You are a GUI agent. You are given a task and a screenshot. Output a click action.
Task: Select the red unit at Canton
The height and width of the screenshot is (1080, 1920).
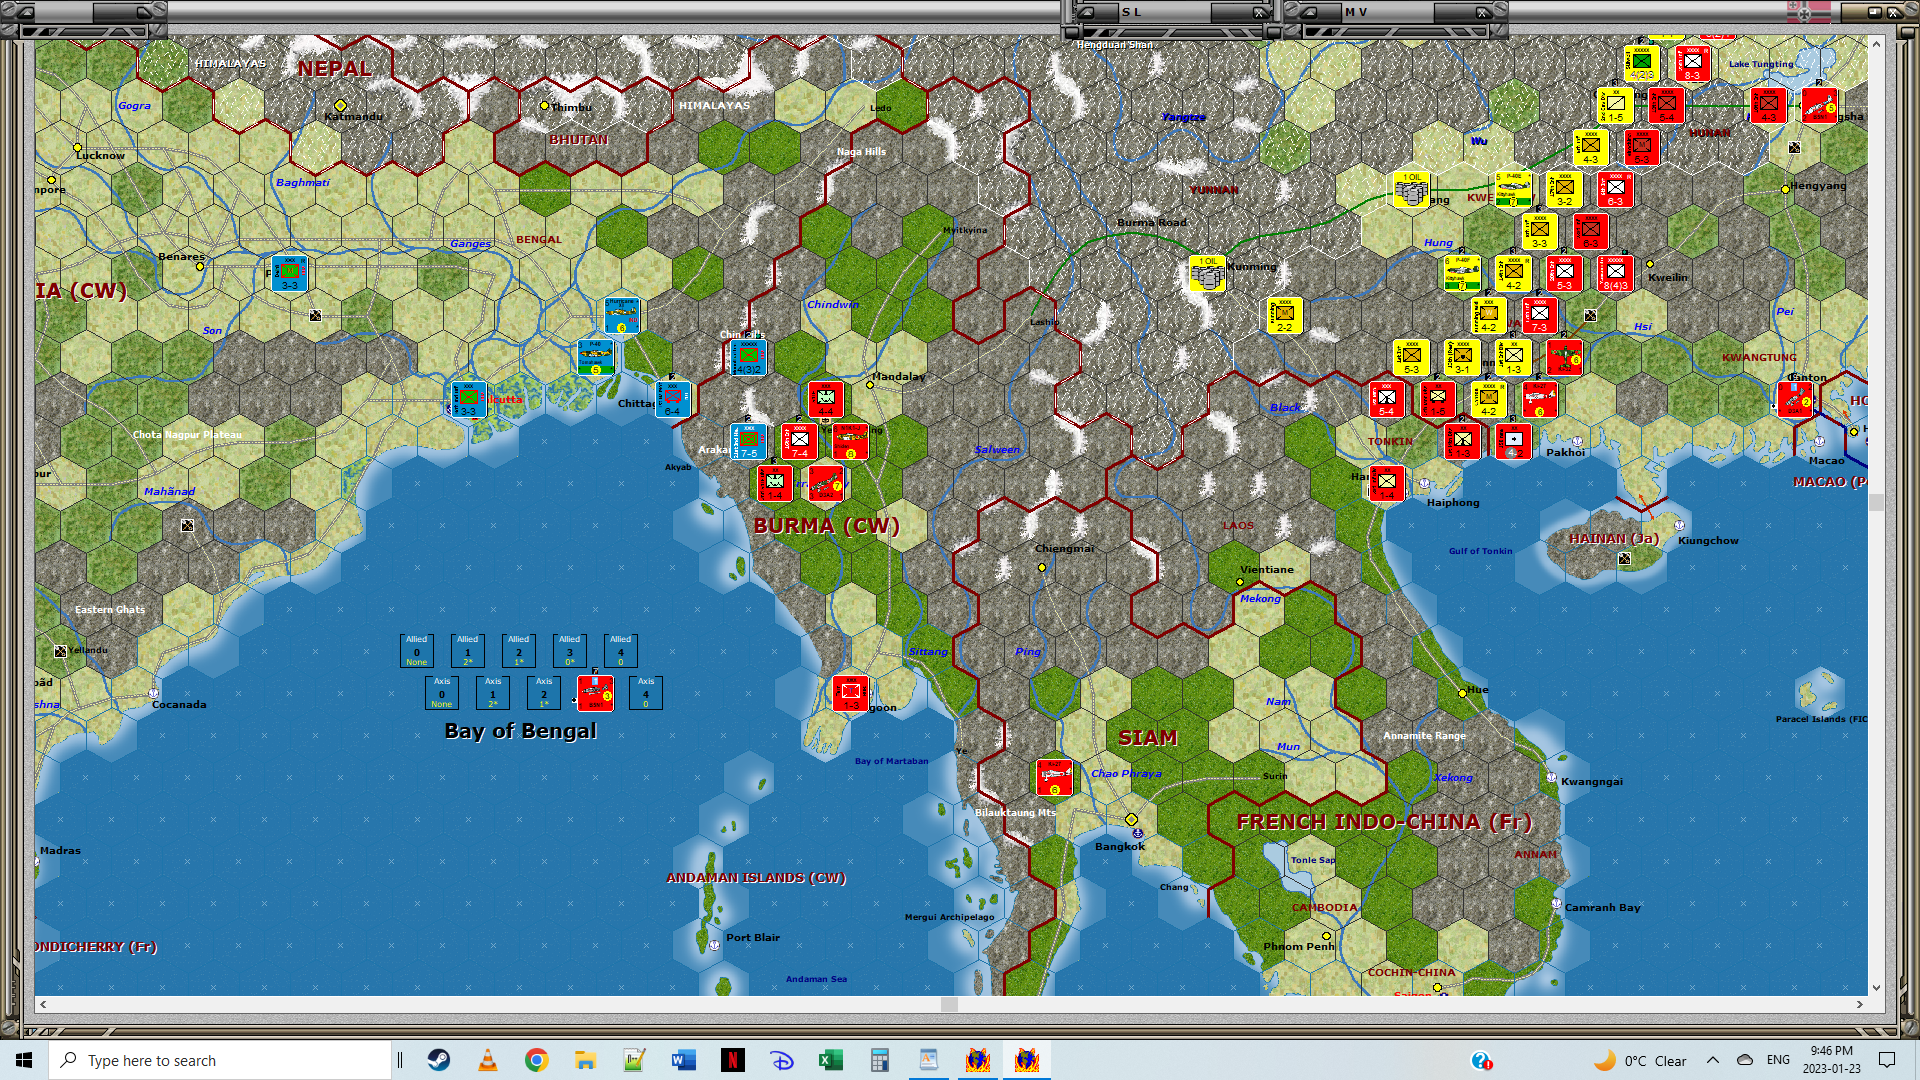1794,399
